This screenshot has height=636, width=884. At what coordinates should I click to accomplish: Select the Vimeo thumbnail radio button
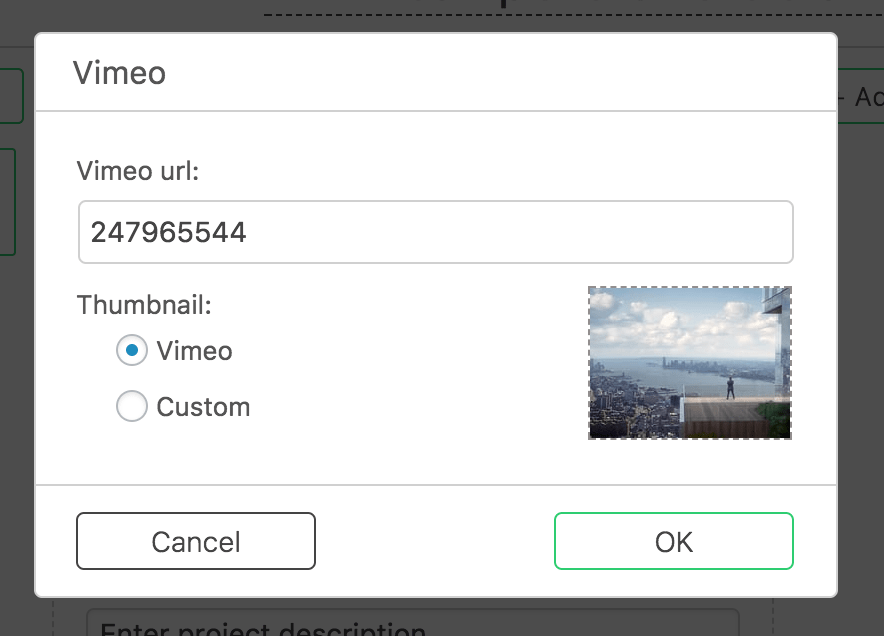pyautogui.click(x=132, y=351)
